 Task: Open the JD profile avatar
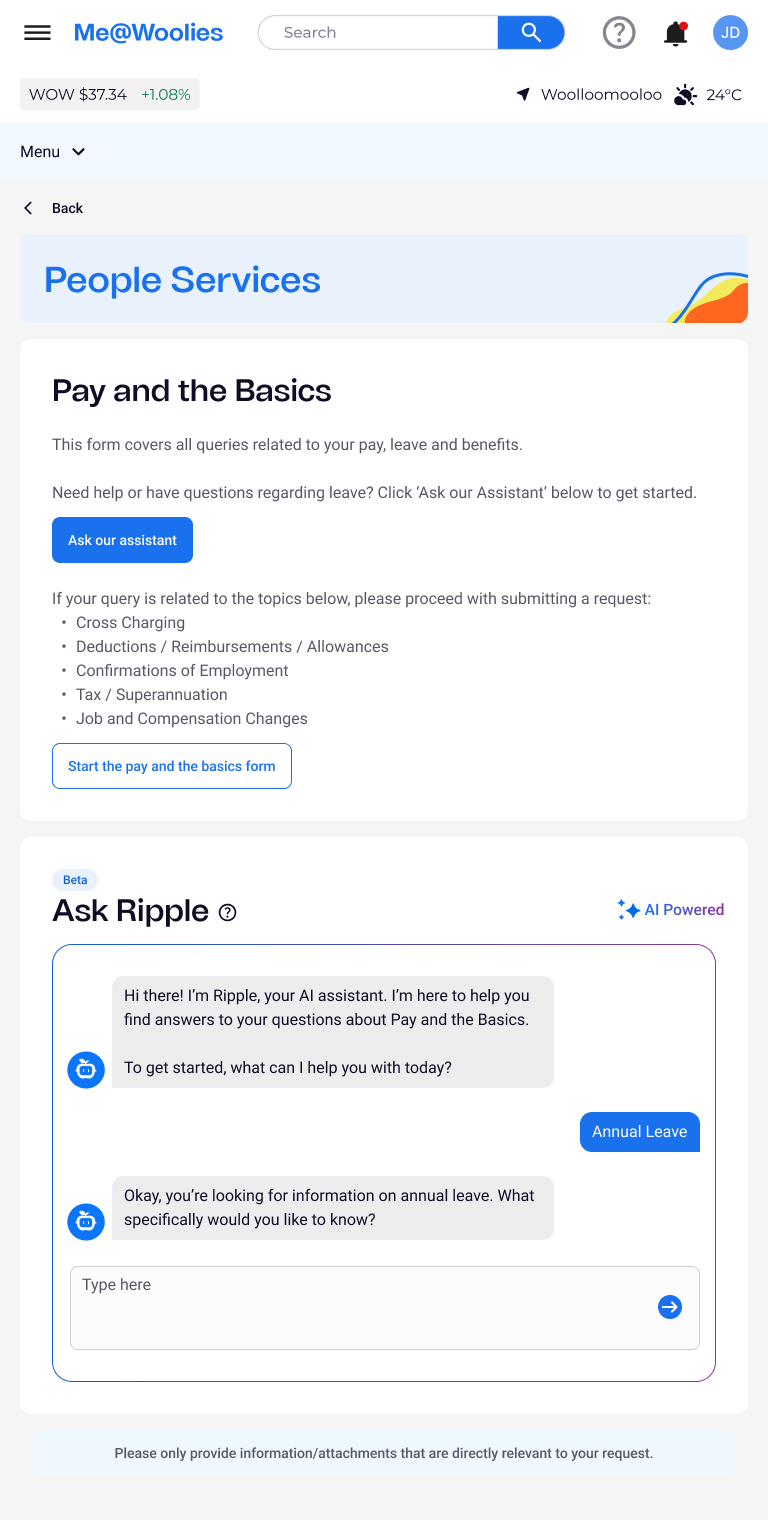point(730,33)
